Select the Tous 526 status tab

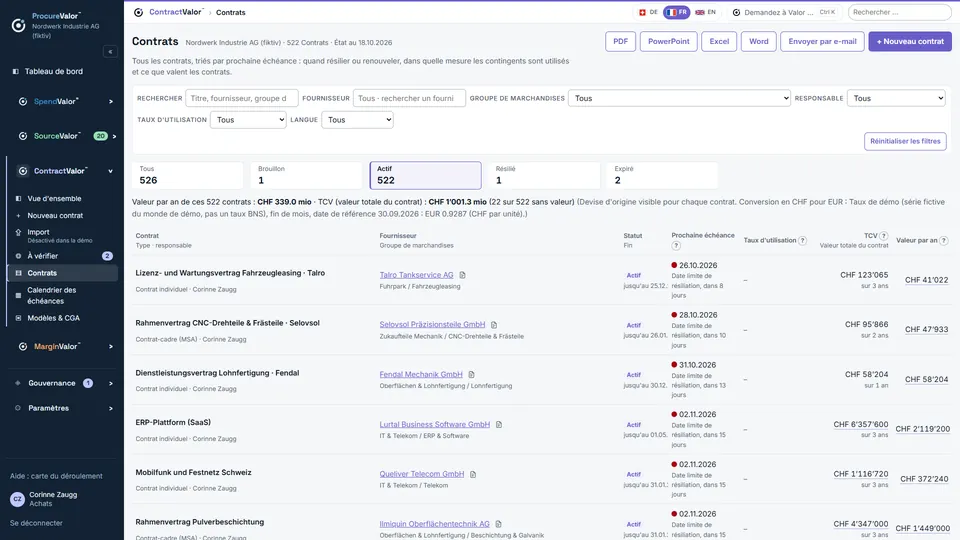tap(187, 175)
